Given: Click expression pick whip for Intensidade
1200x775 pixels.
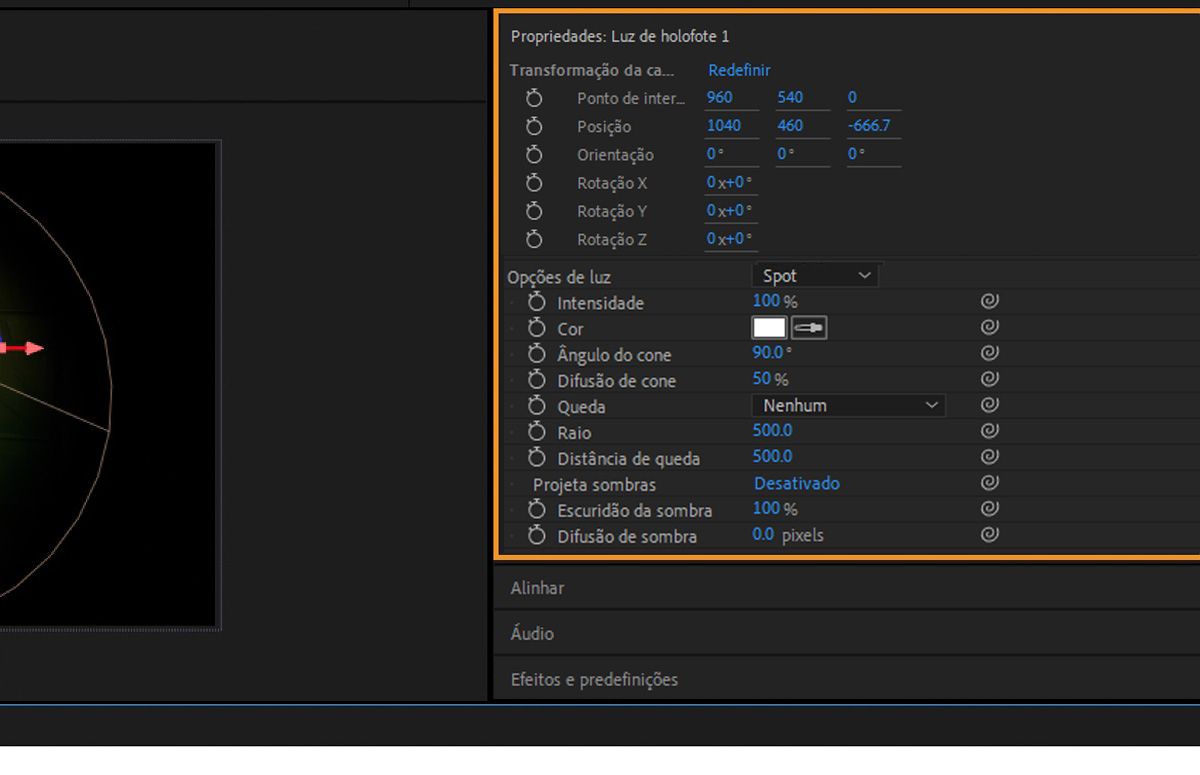Looking at the screenshot, I should tap(989, 301).
